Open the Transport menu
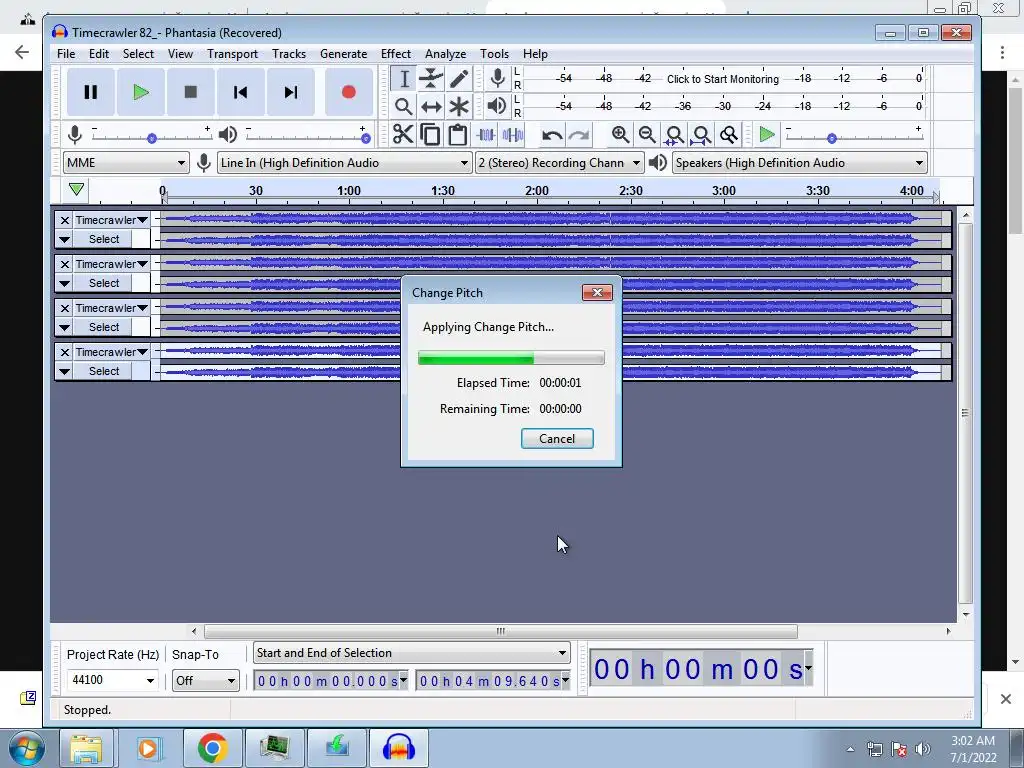The image size is (1024, 768). [x=232, y=54]
